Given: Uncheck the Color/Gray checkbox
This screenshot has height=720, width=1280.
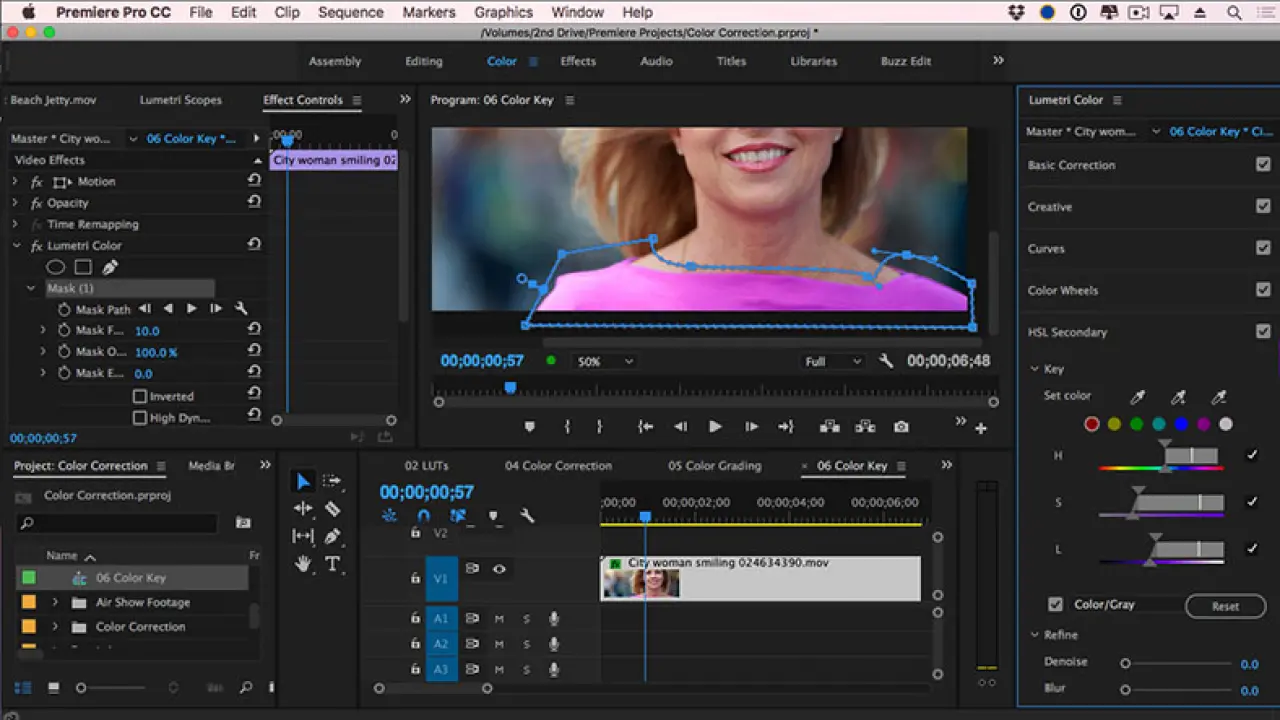Looking at the screenshot, I should tap(1055, 605).
